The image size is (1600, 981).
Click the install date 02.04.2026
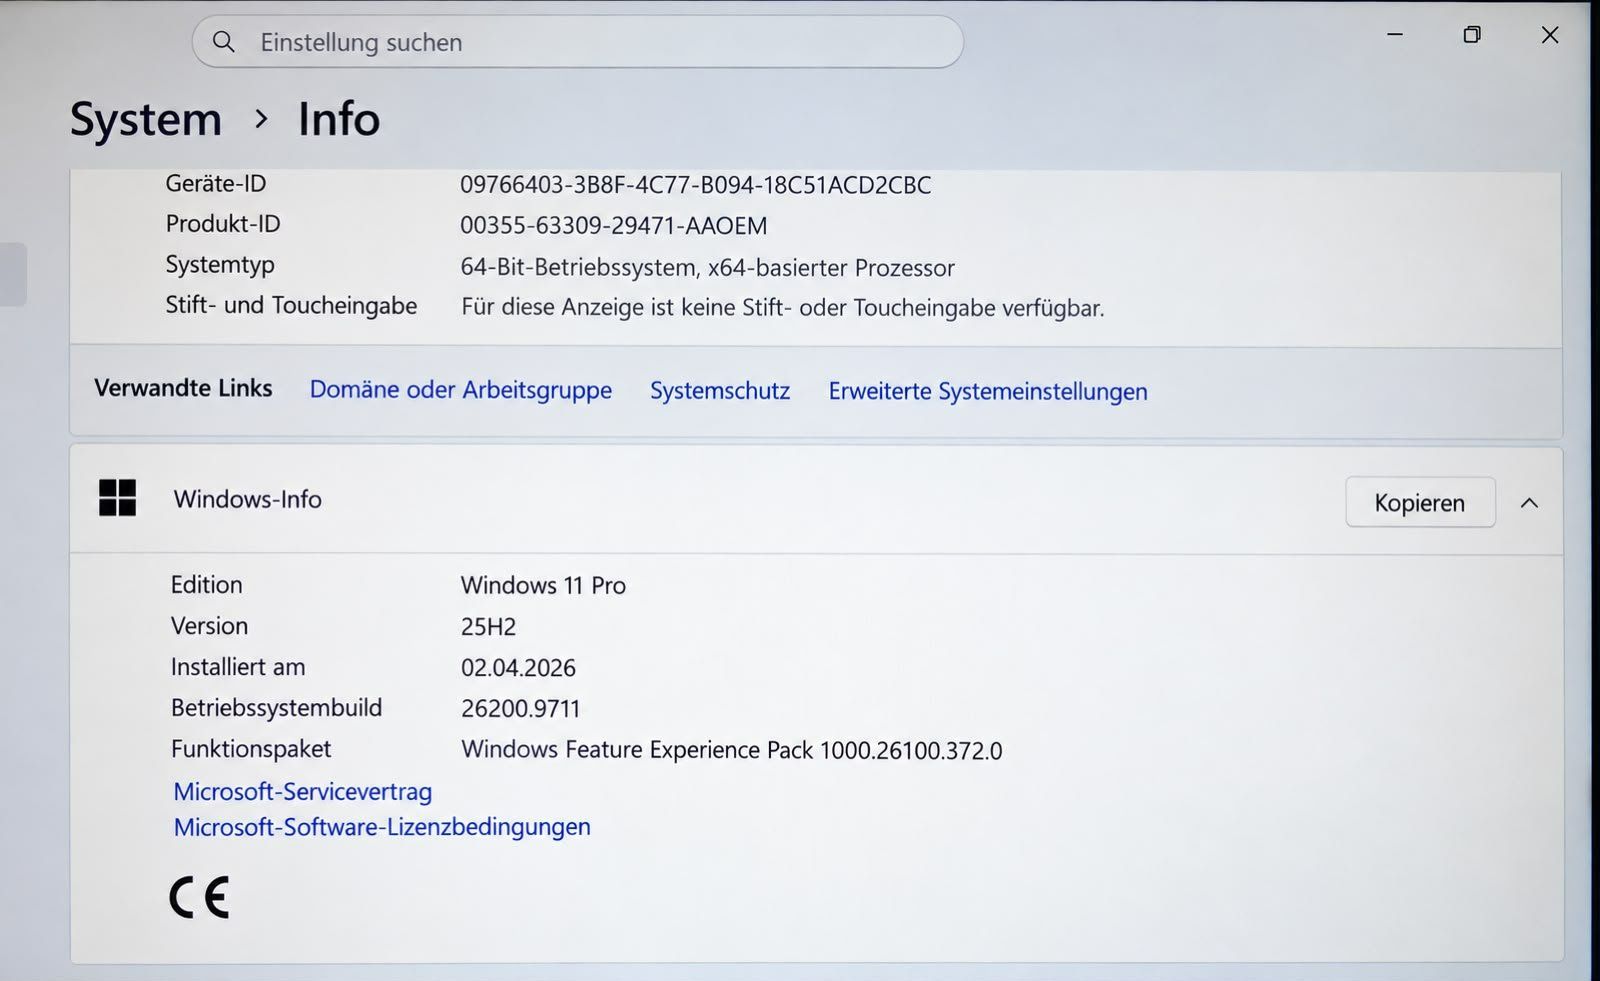[x=518, y=668]
